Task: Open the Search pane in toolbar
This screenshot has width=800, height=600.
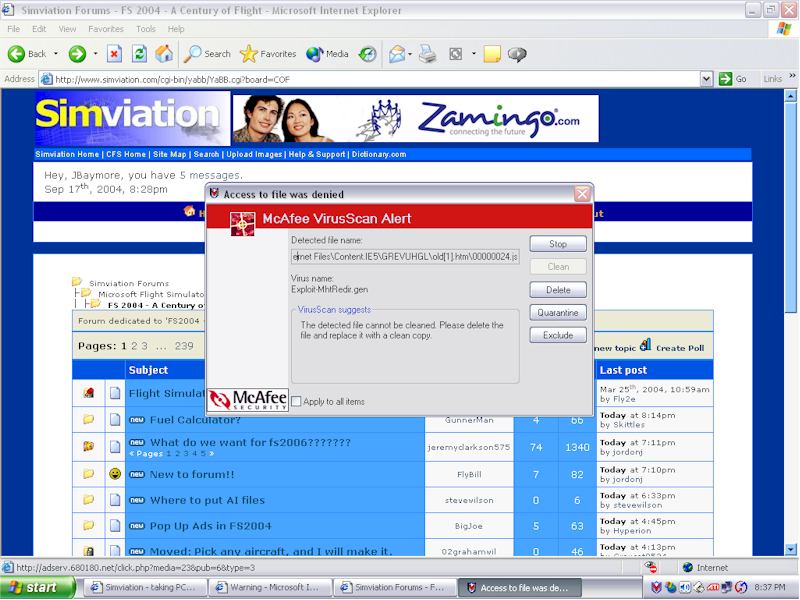Action: (x=207, y=54)
